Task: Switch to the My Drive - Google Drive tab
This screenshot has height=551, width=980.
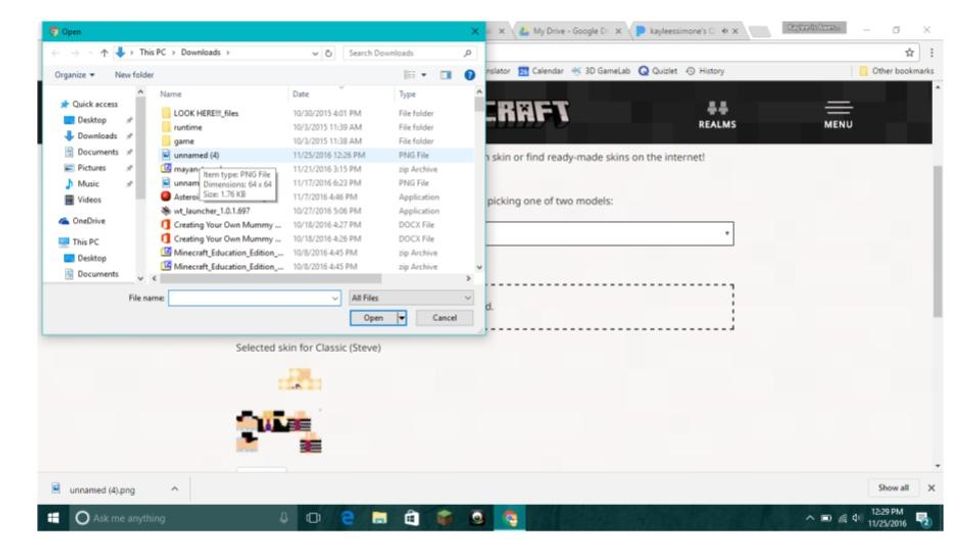Action: (x=569, y=31)
